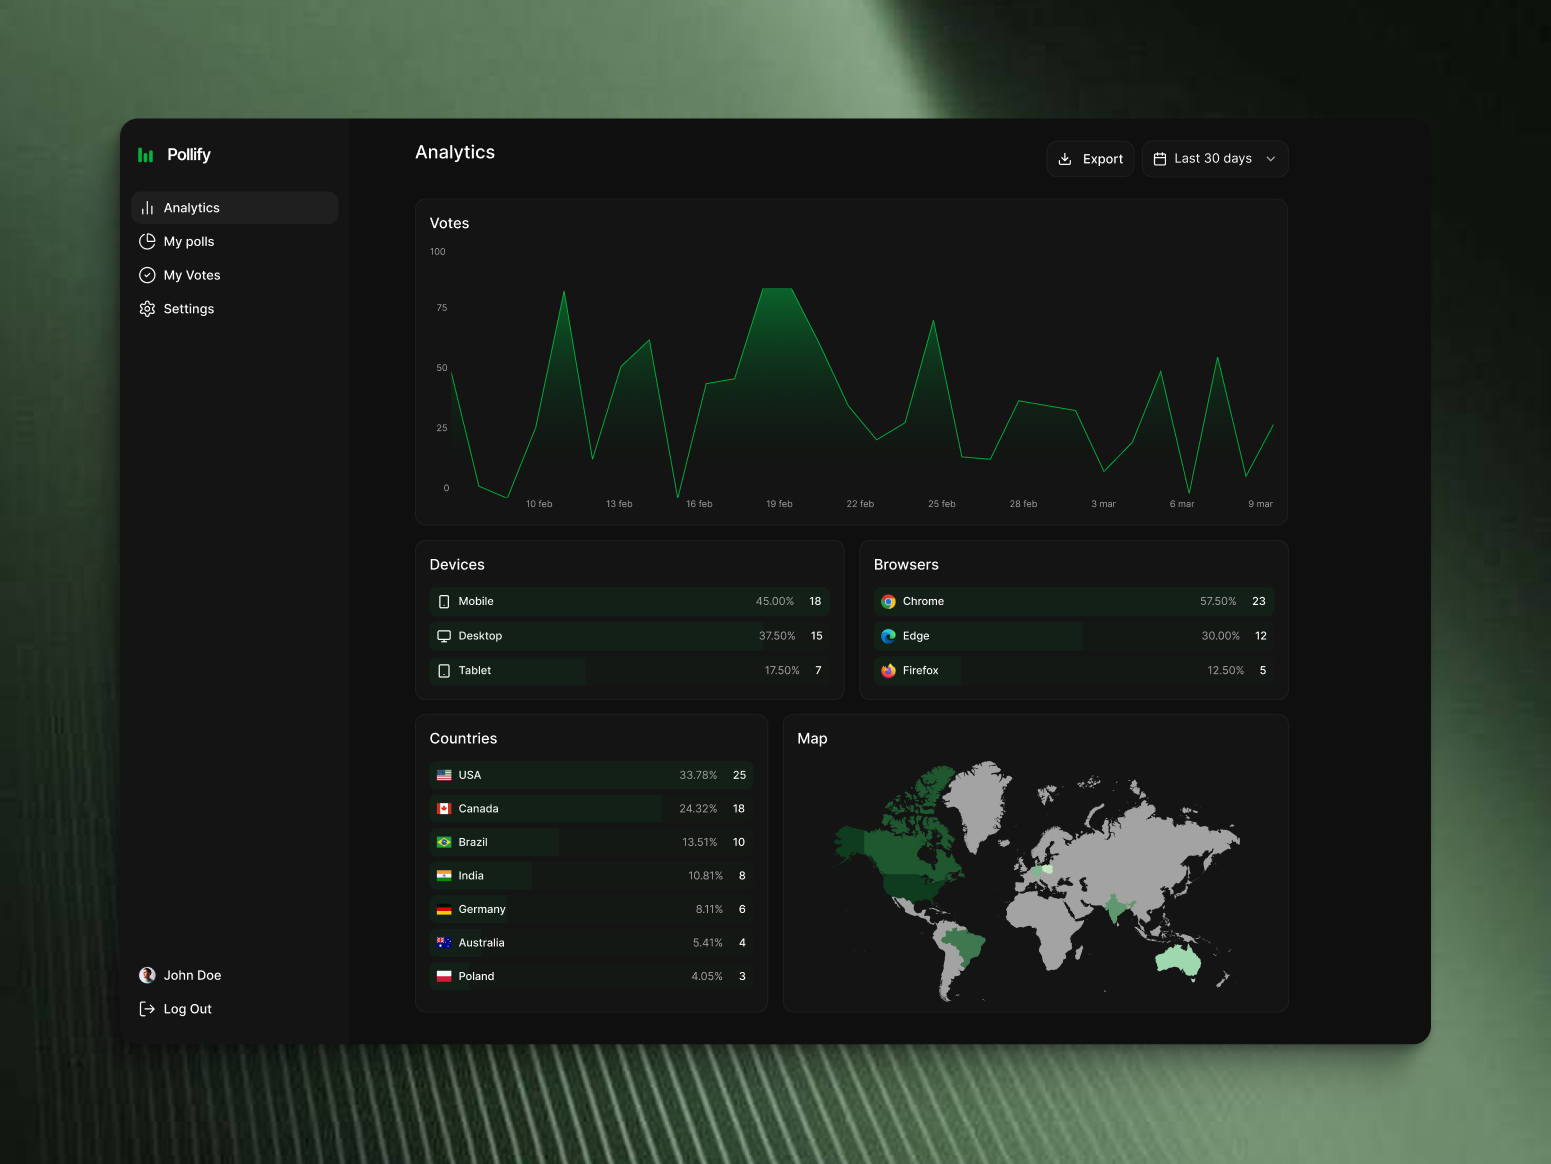This screenshot has height=1164, width=1551.
Task: Click the Edge 30.00% progress bar
Action: (x=1074, y=636)
